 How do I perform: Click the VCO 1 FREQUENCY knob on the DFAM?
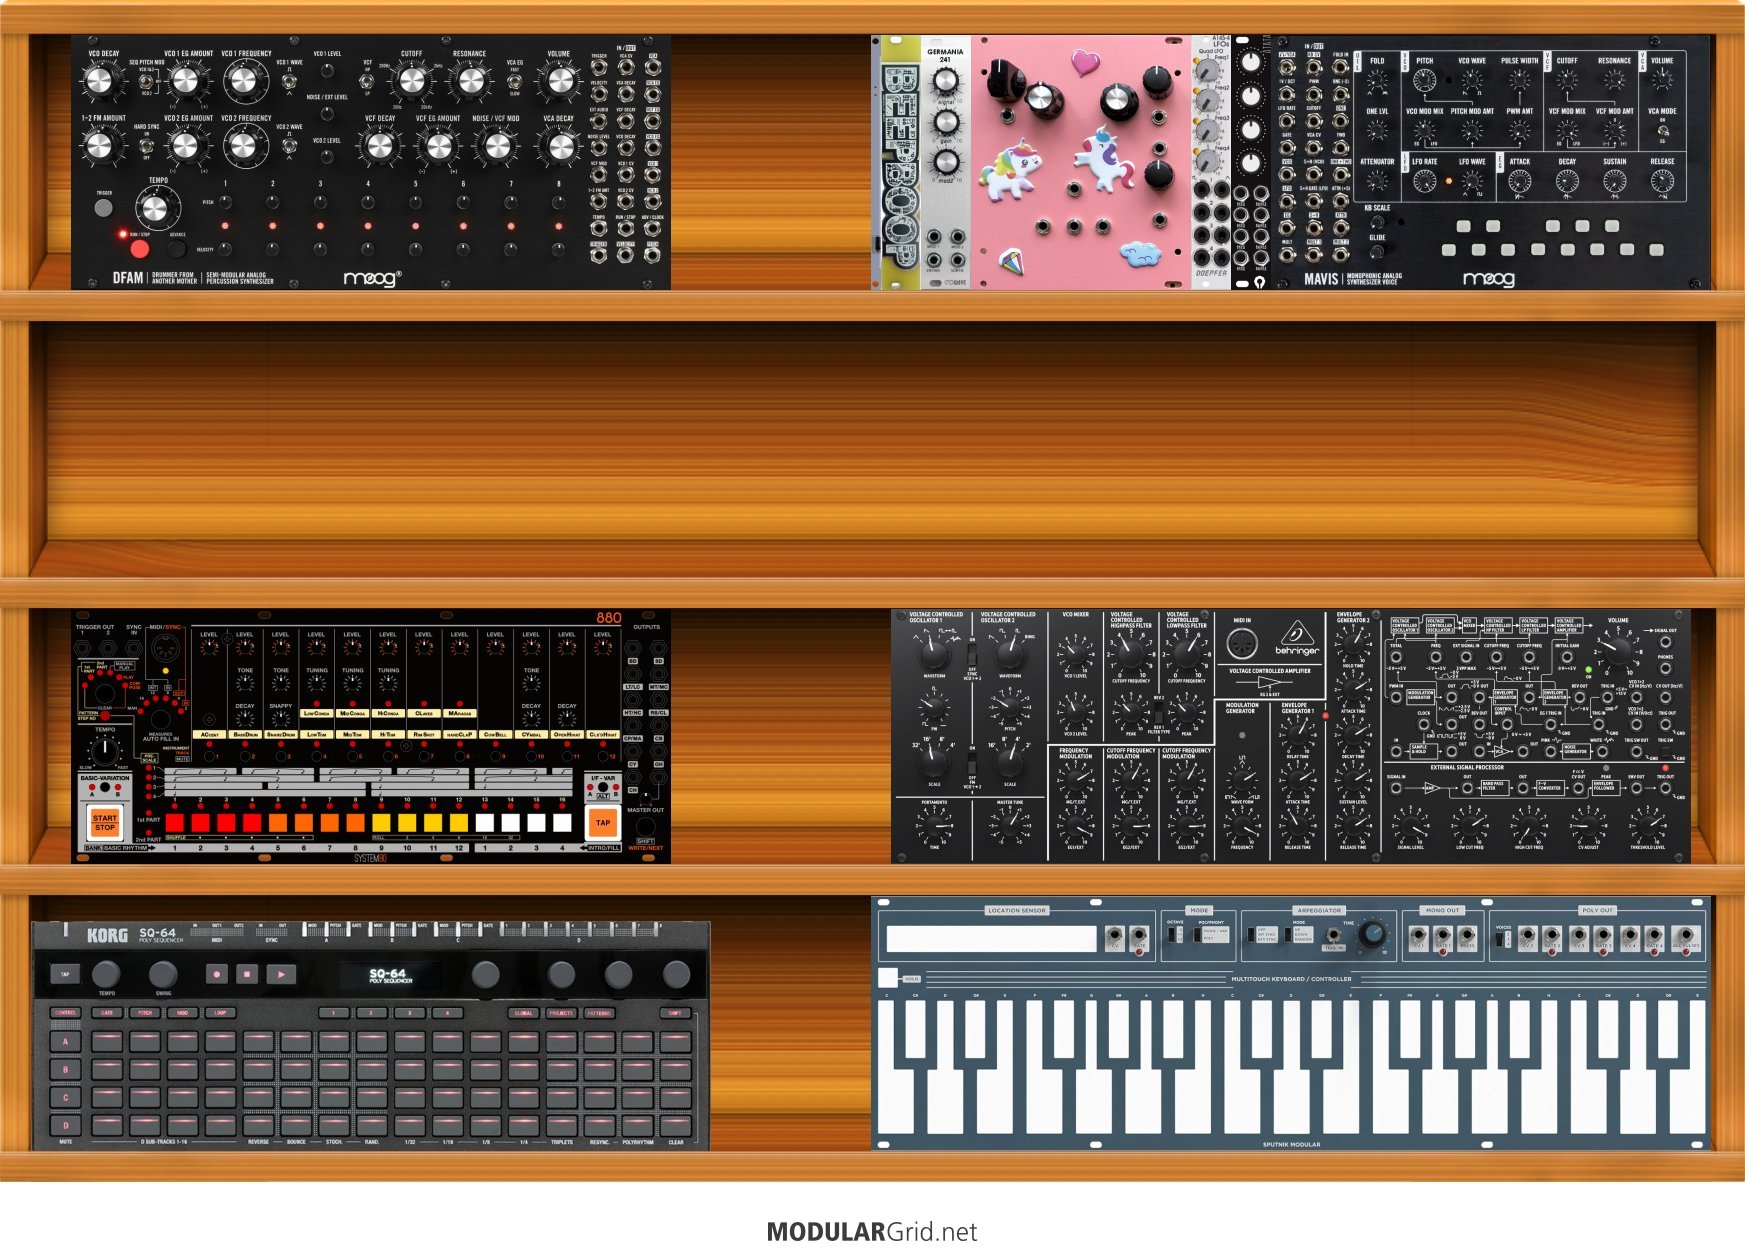245,81
